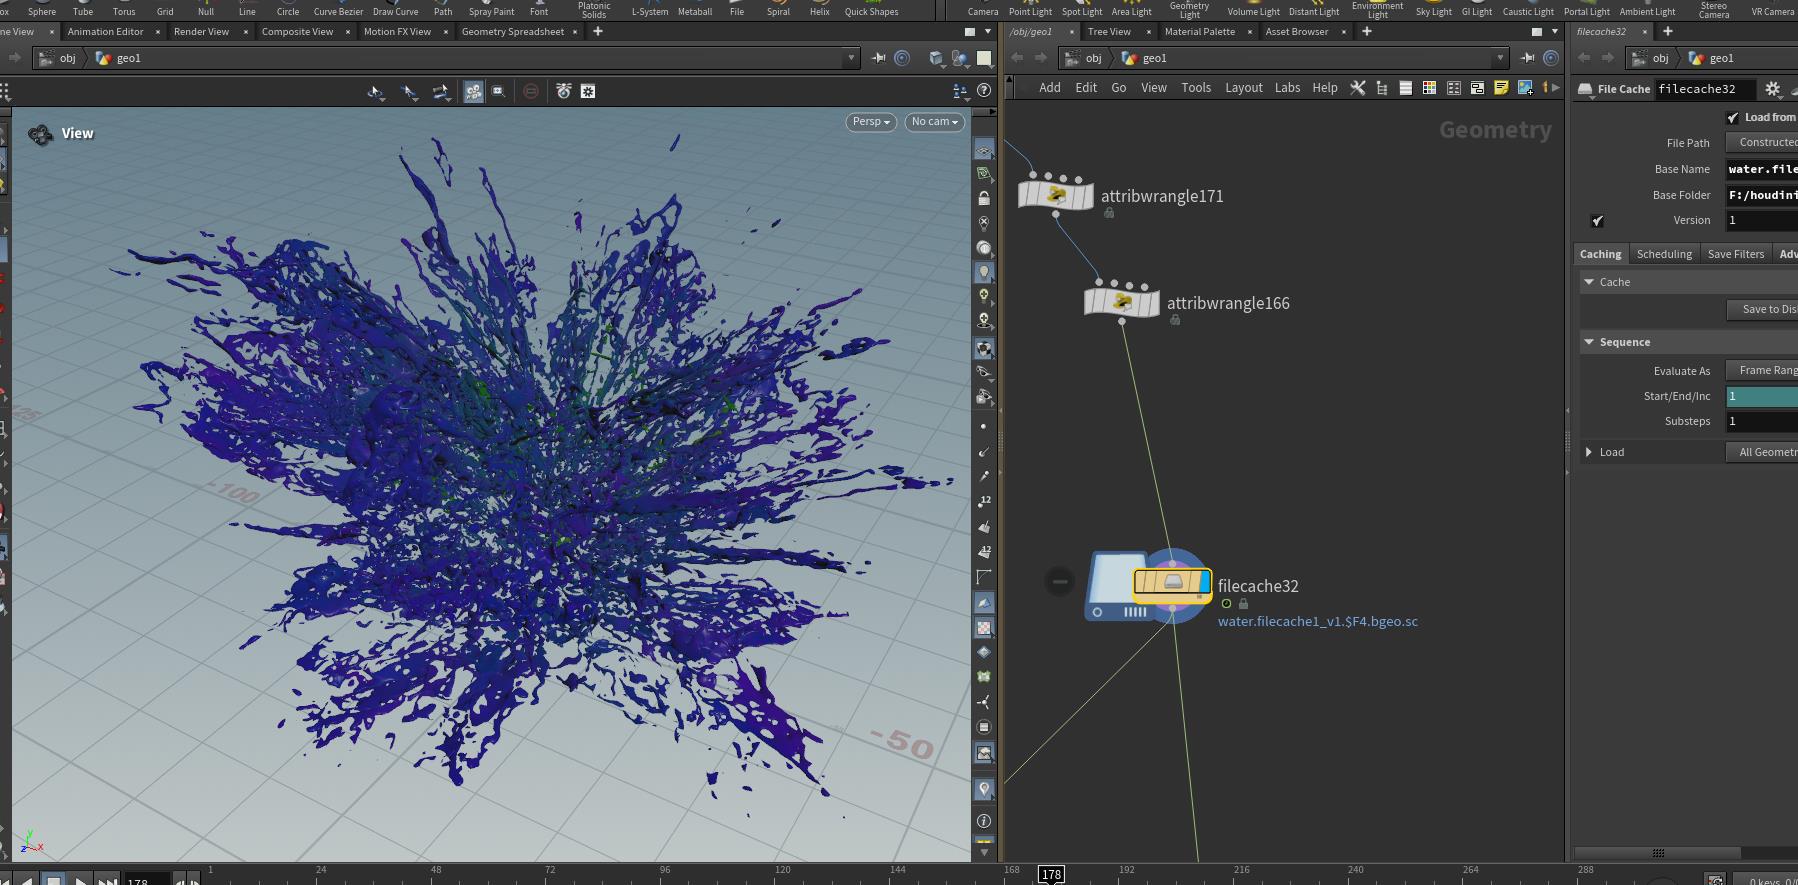Toggle the Version checkbox

1597,221
